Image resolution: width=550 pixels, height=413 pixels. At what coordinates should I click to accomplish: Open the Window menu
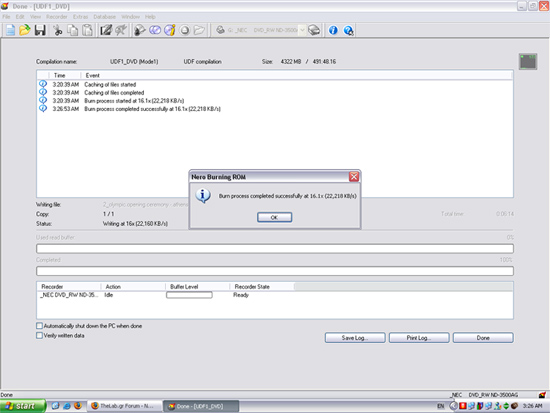pyautogui.click(x=130, y=16)
